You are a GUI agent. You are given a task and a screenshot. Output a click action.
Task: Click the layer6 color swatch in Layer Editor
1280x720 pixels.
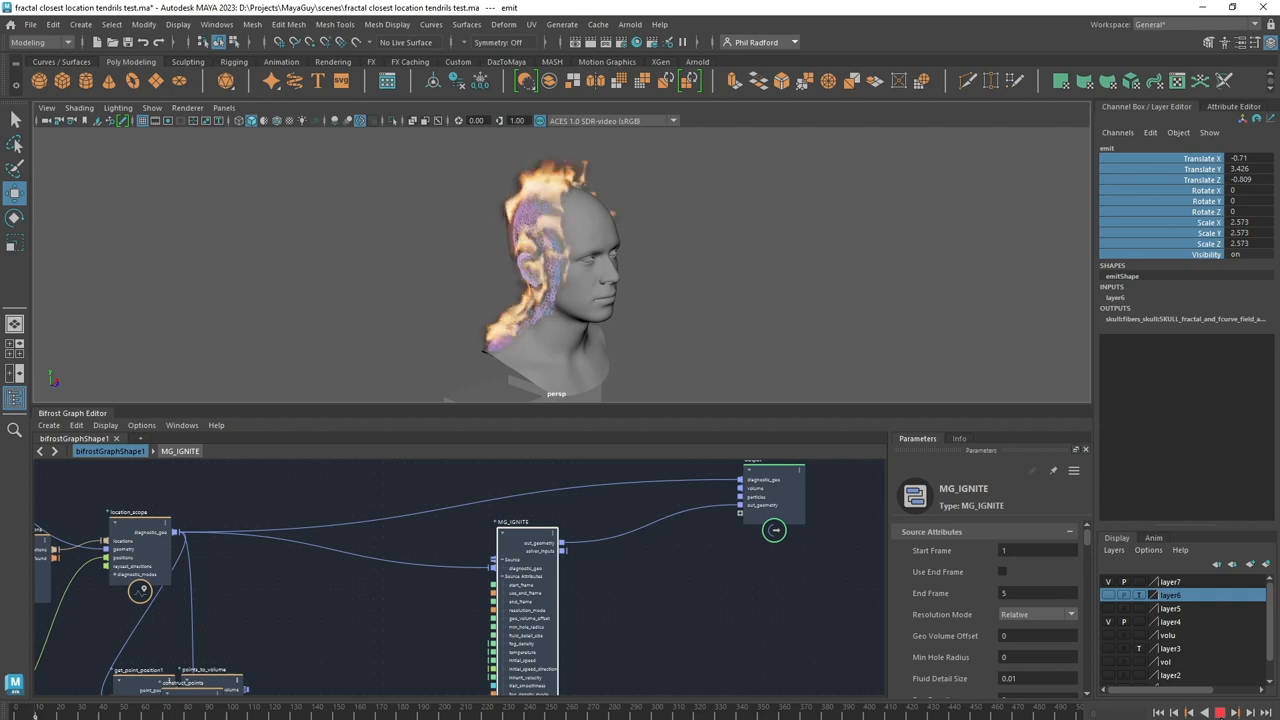pos(1153,595)
